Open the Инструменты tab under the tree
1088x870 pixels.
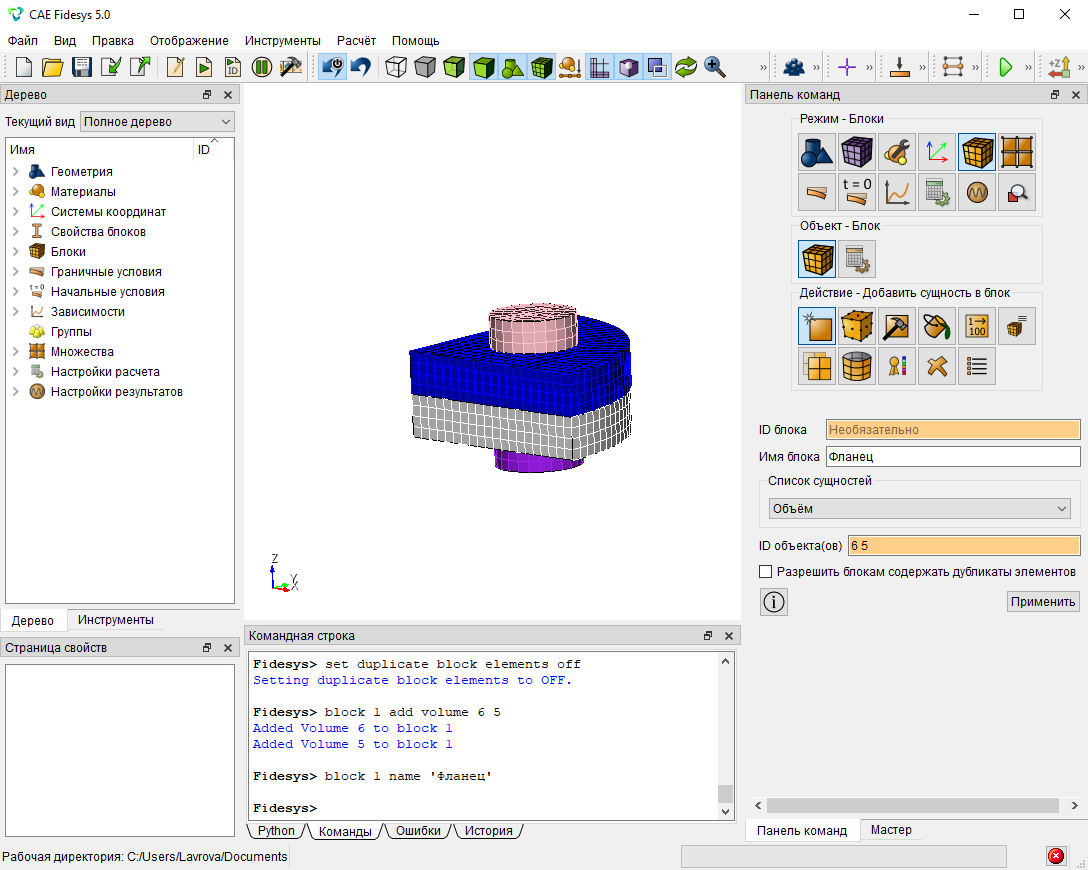click(116, 620)
